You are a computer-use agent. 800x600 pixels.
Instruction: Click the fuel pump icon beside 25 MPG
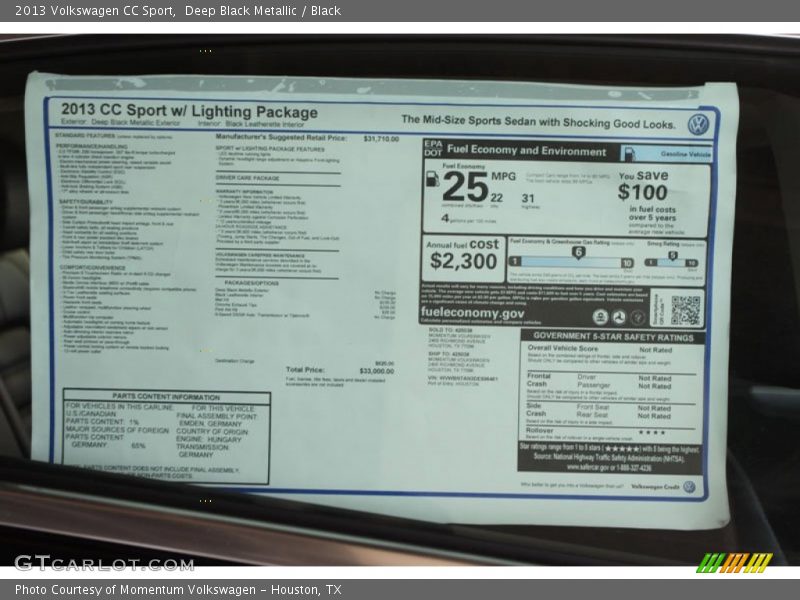(x=432, y=178)
